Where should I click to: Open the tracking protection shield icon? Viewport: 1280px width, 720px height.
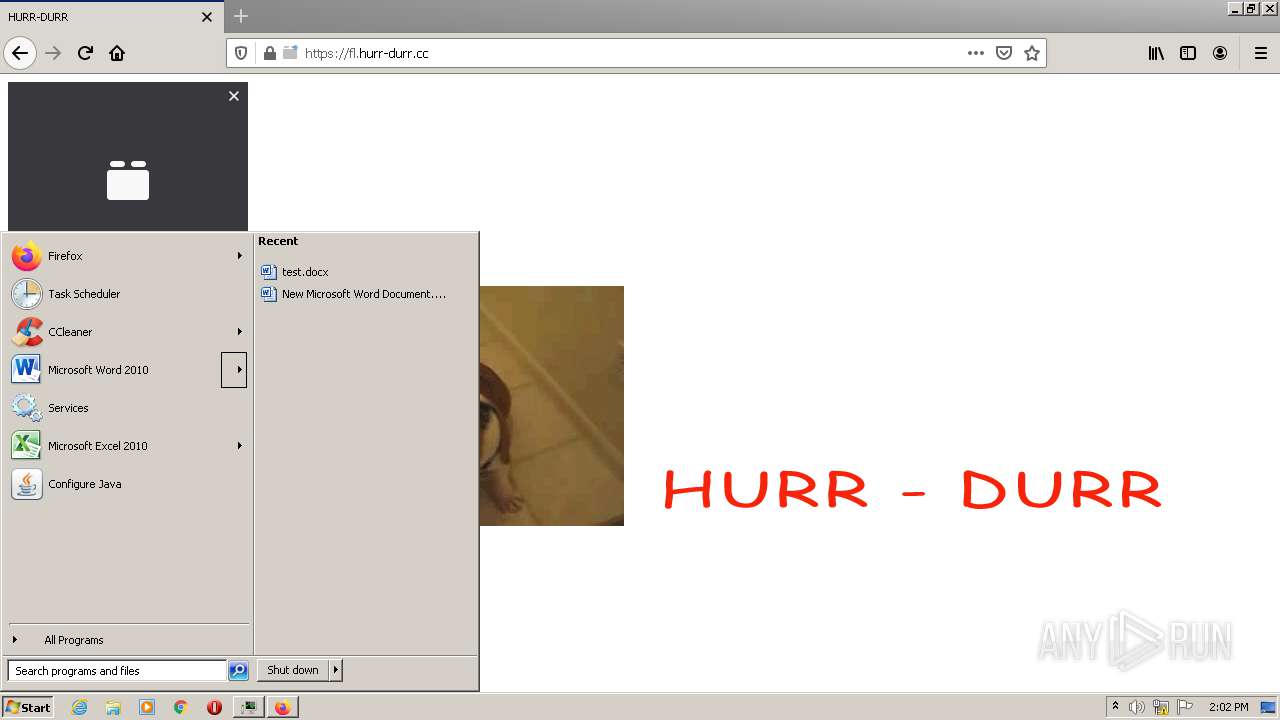241,53
